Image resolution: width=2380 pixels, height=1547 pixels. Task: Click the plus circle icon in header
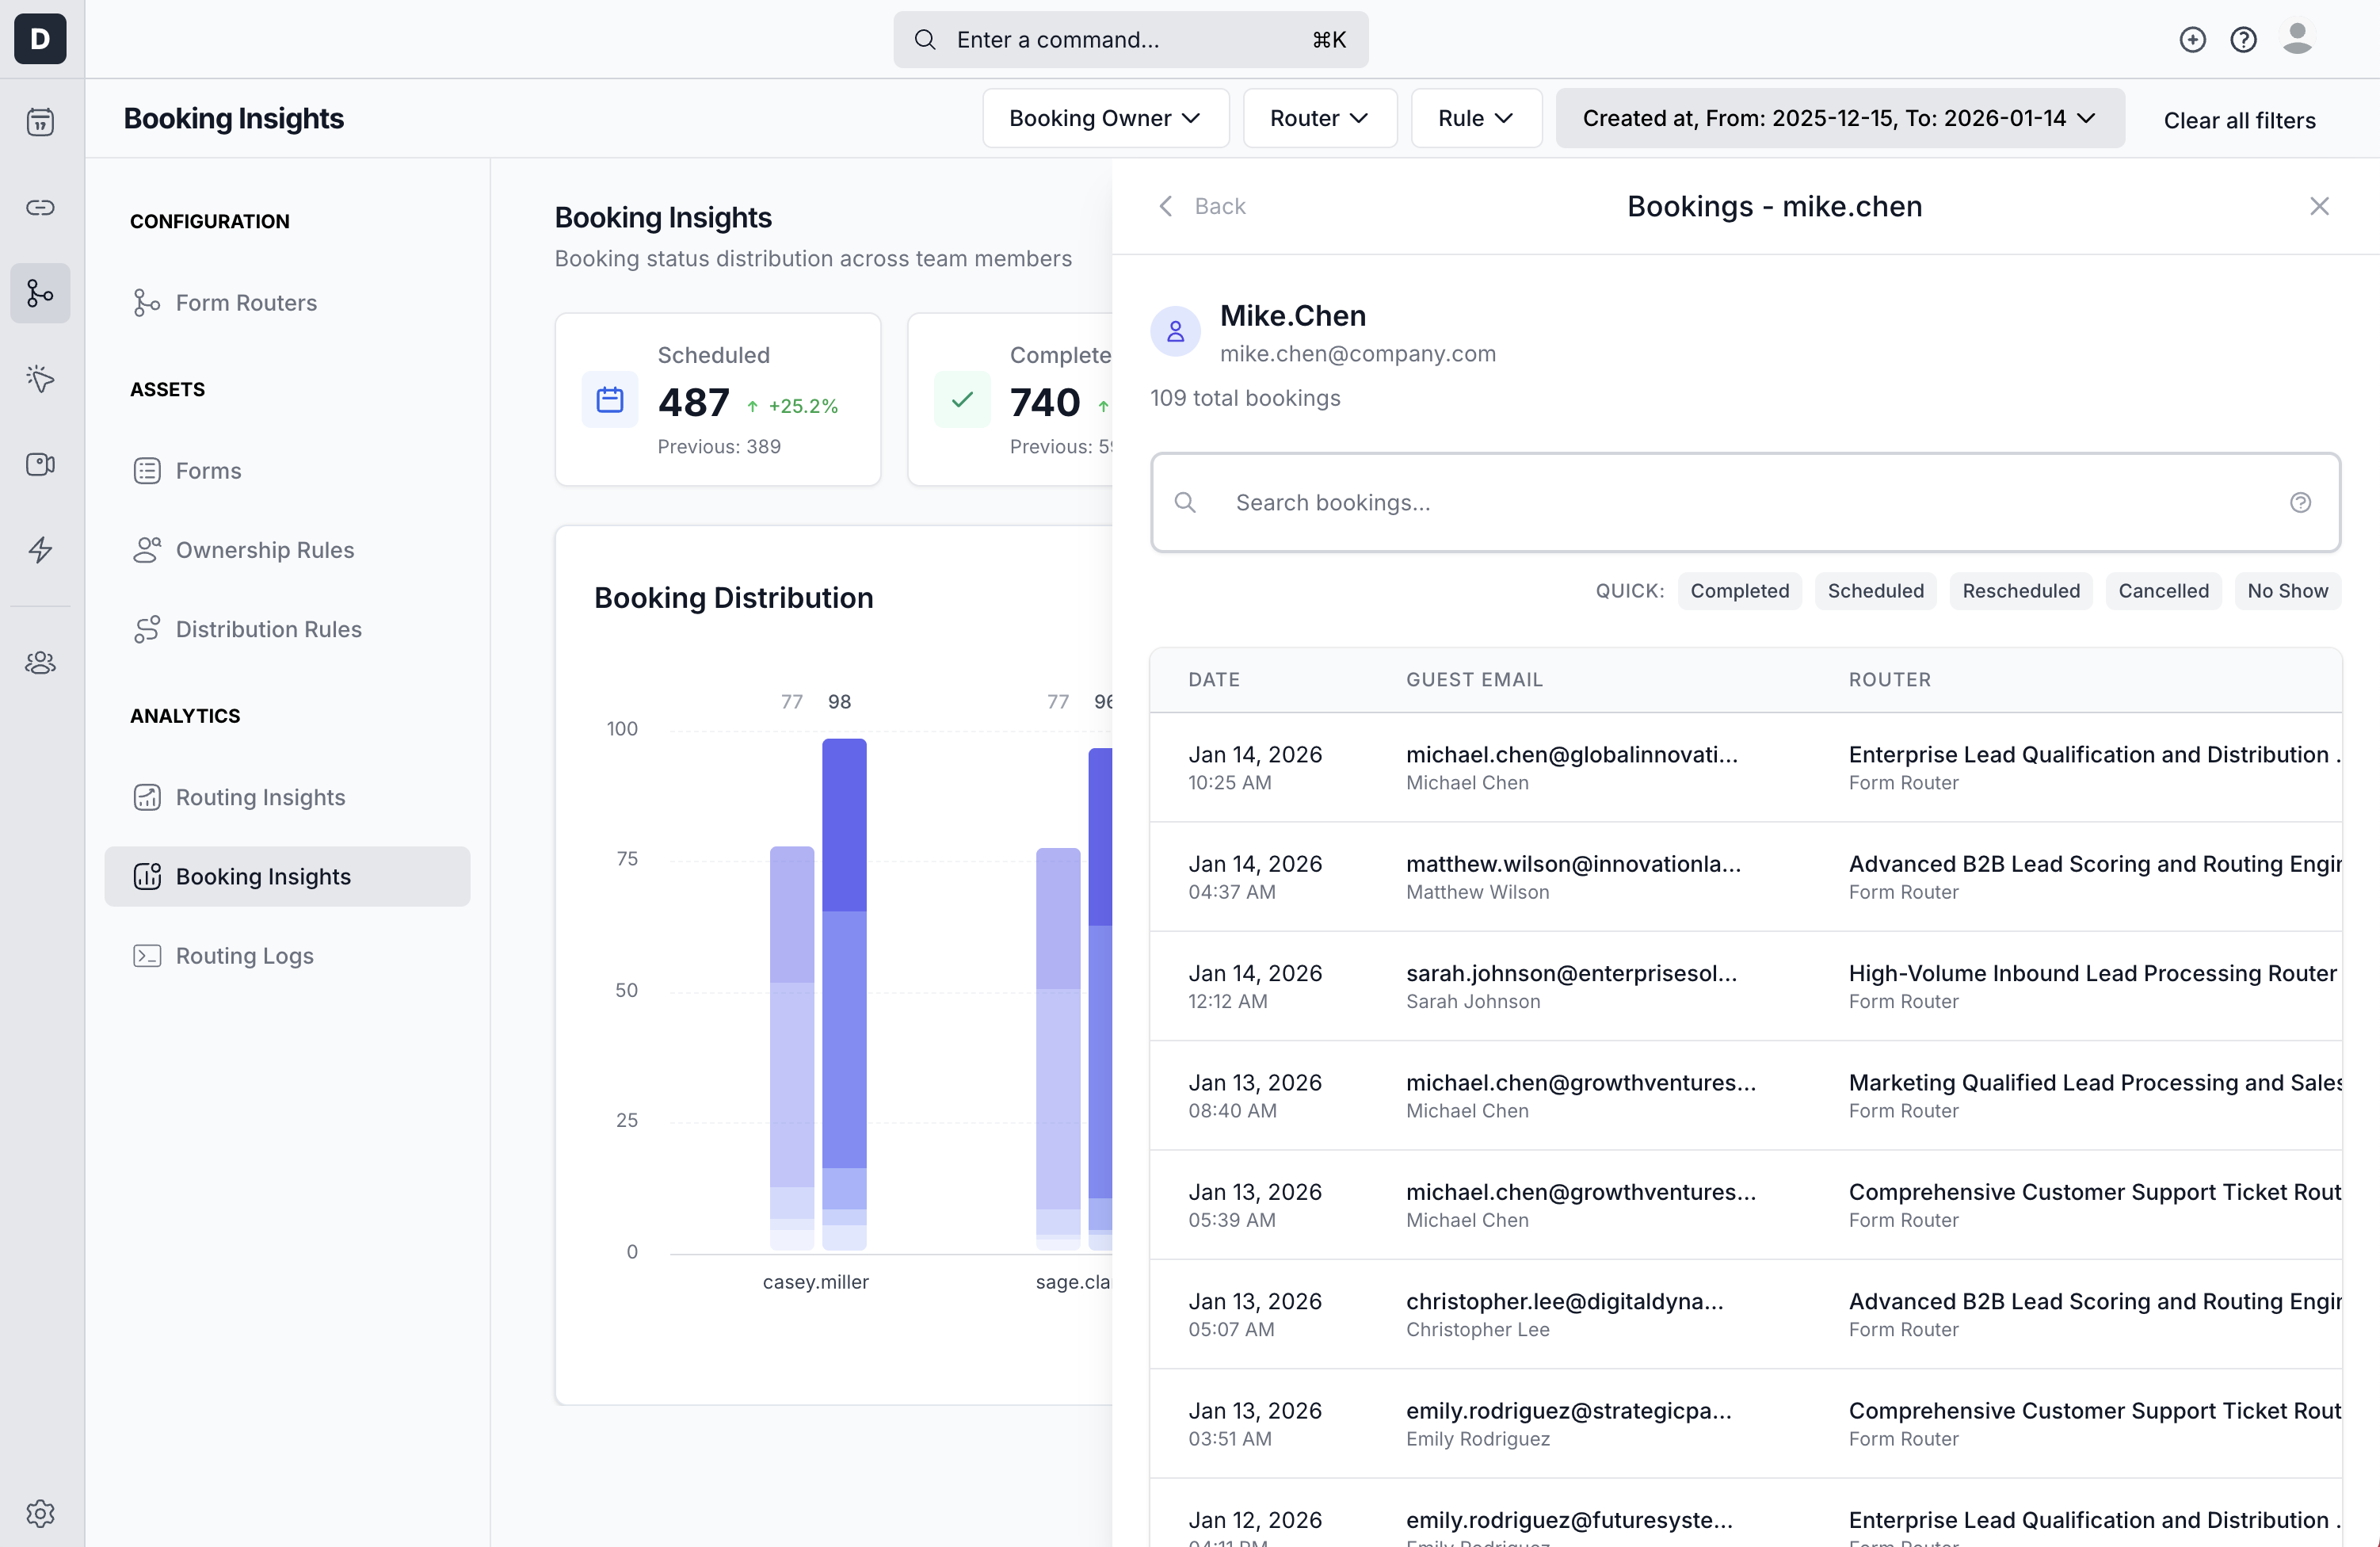(2192, 40)
